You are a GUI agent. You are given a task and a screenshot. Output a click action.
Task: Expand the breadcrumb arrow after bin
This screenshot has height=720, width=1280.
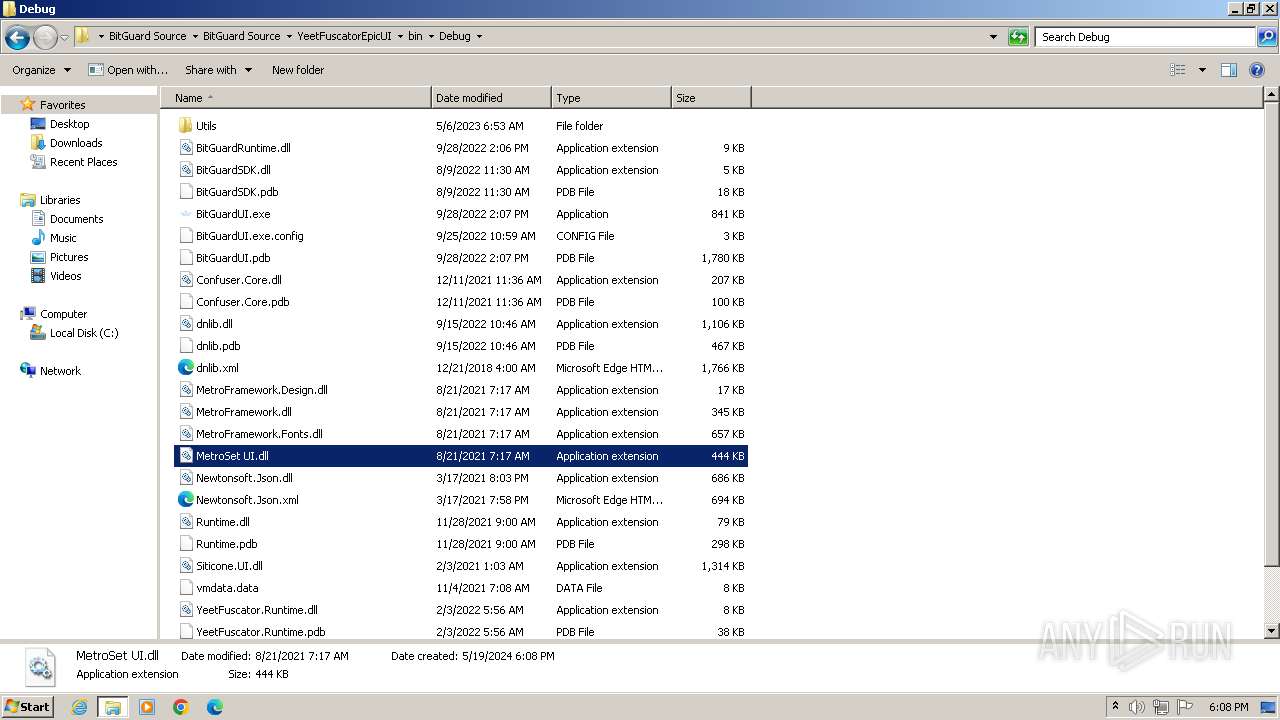coord(431,37)
